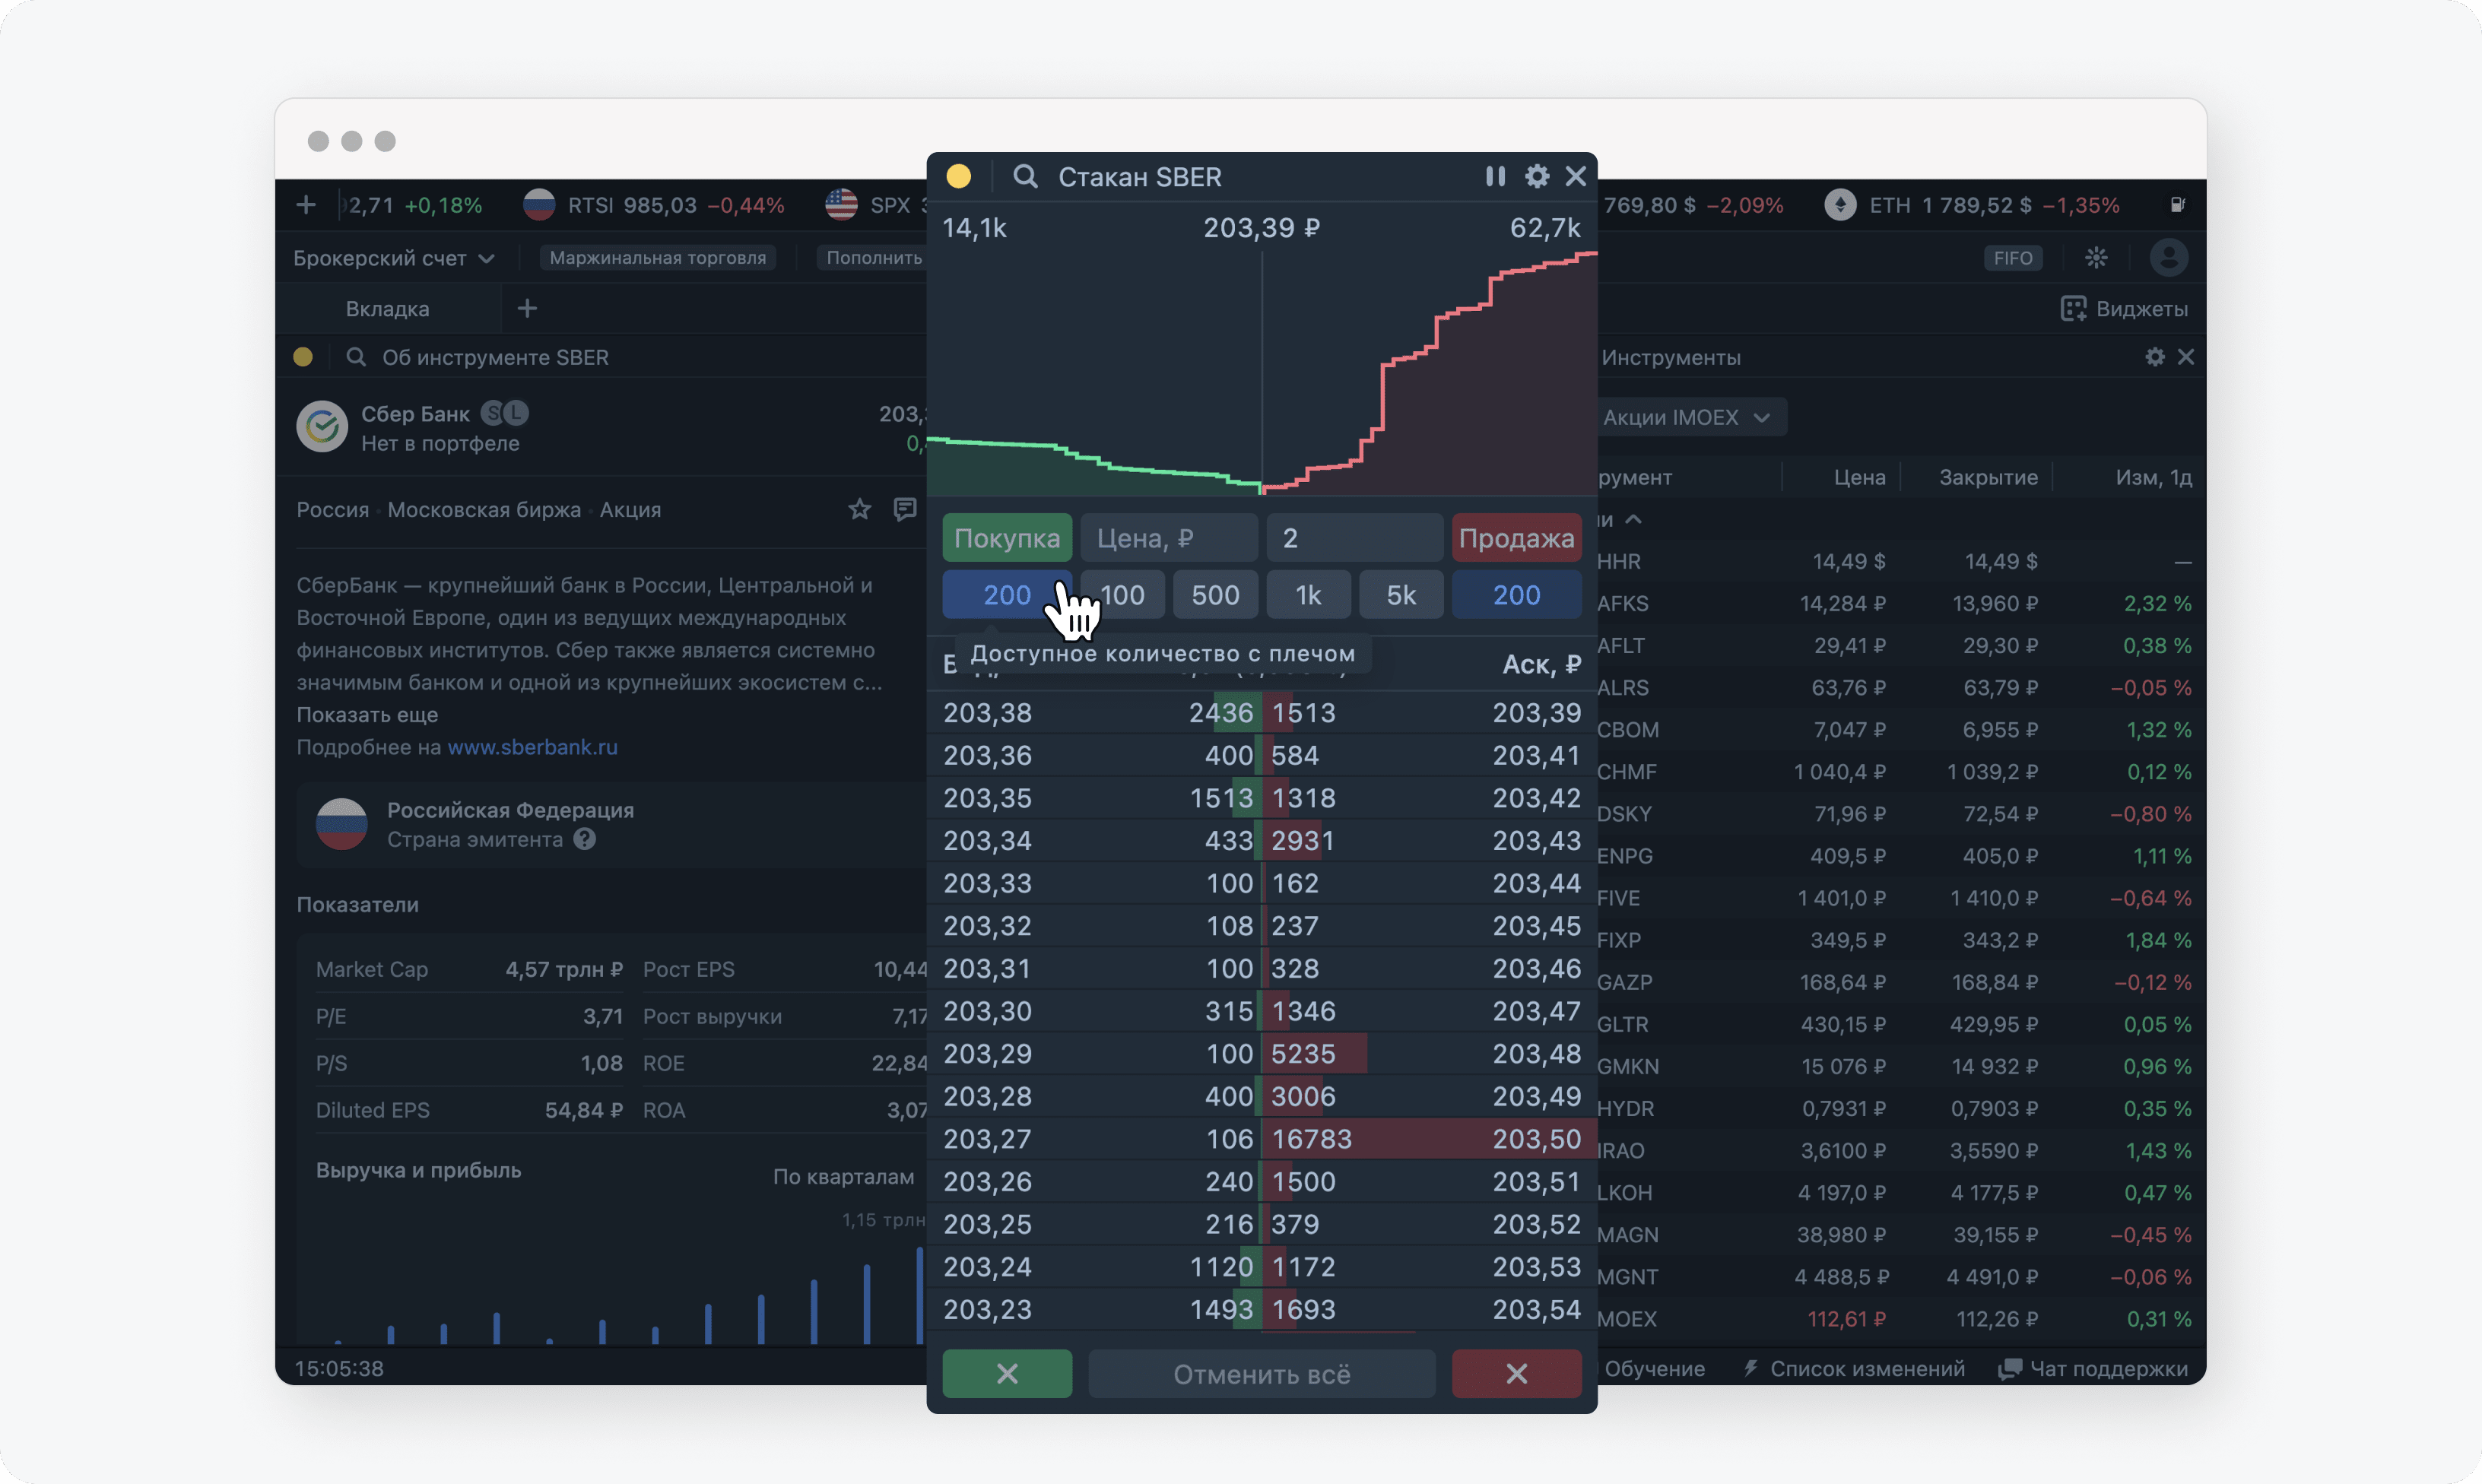The height and width of the screenshot is (1484, 2482).
Task: Click RTSI index ticker in top bar
Action: point(654,205)
